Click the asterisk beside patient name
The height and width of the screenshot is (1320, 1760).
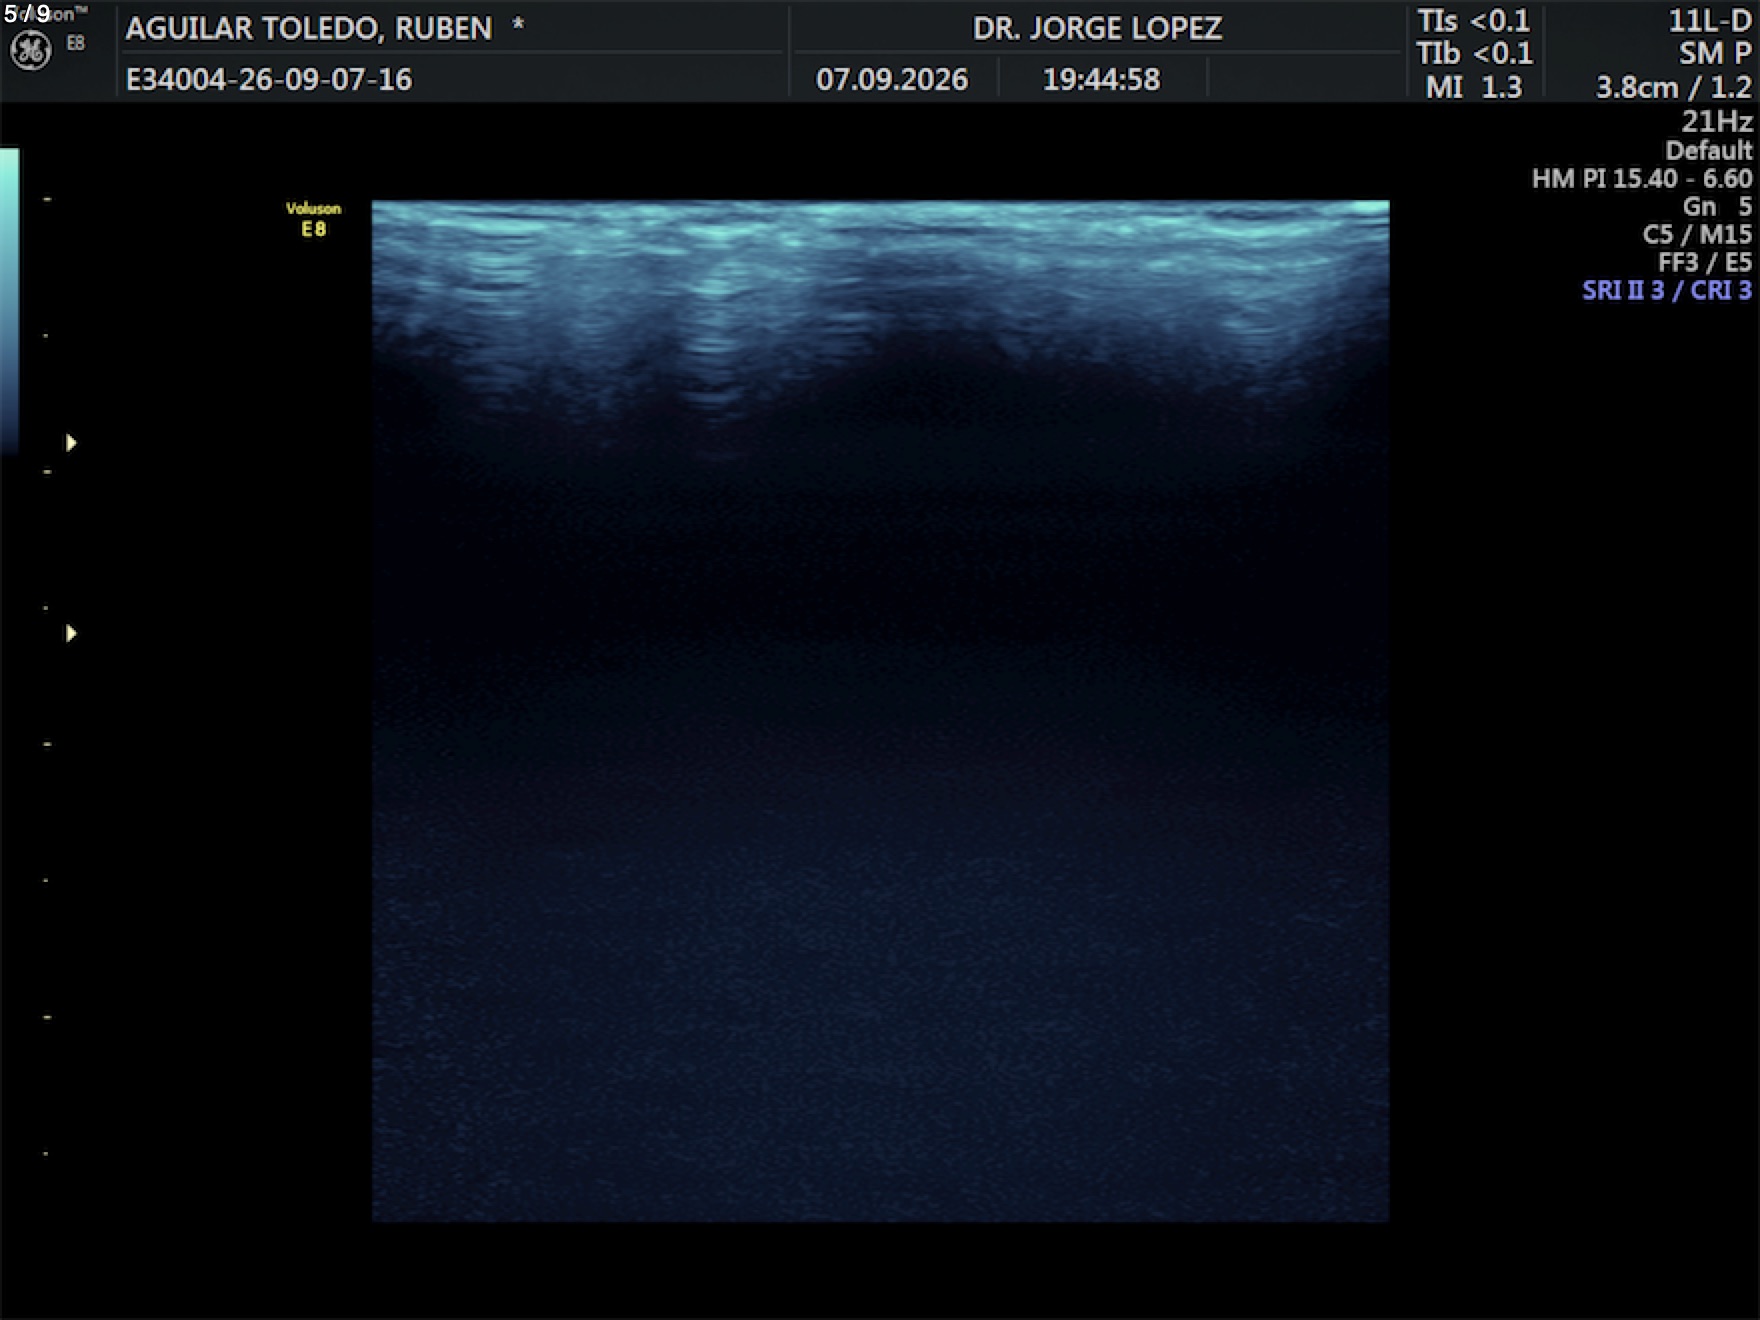click(518, 24)
